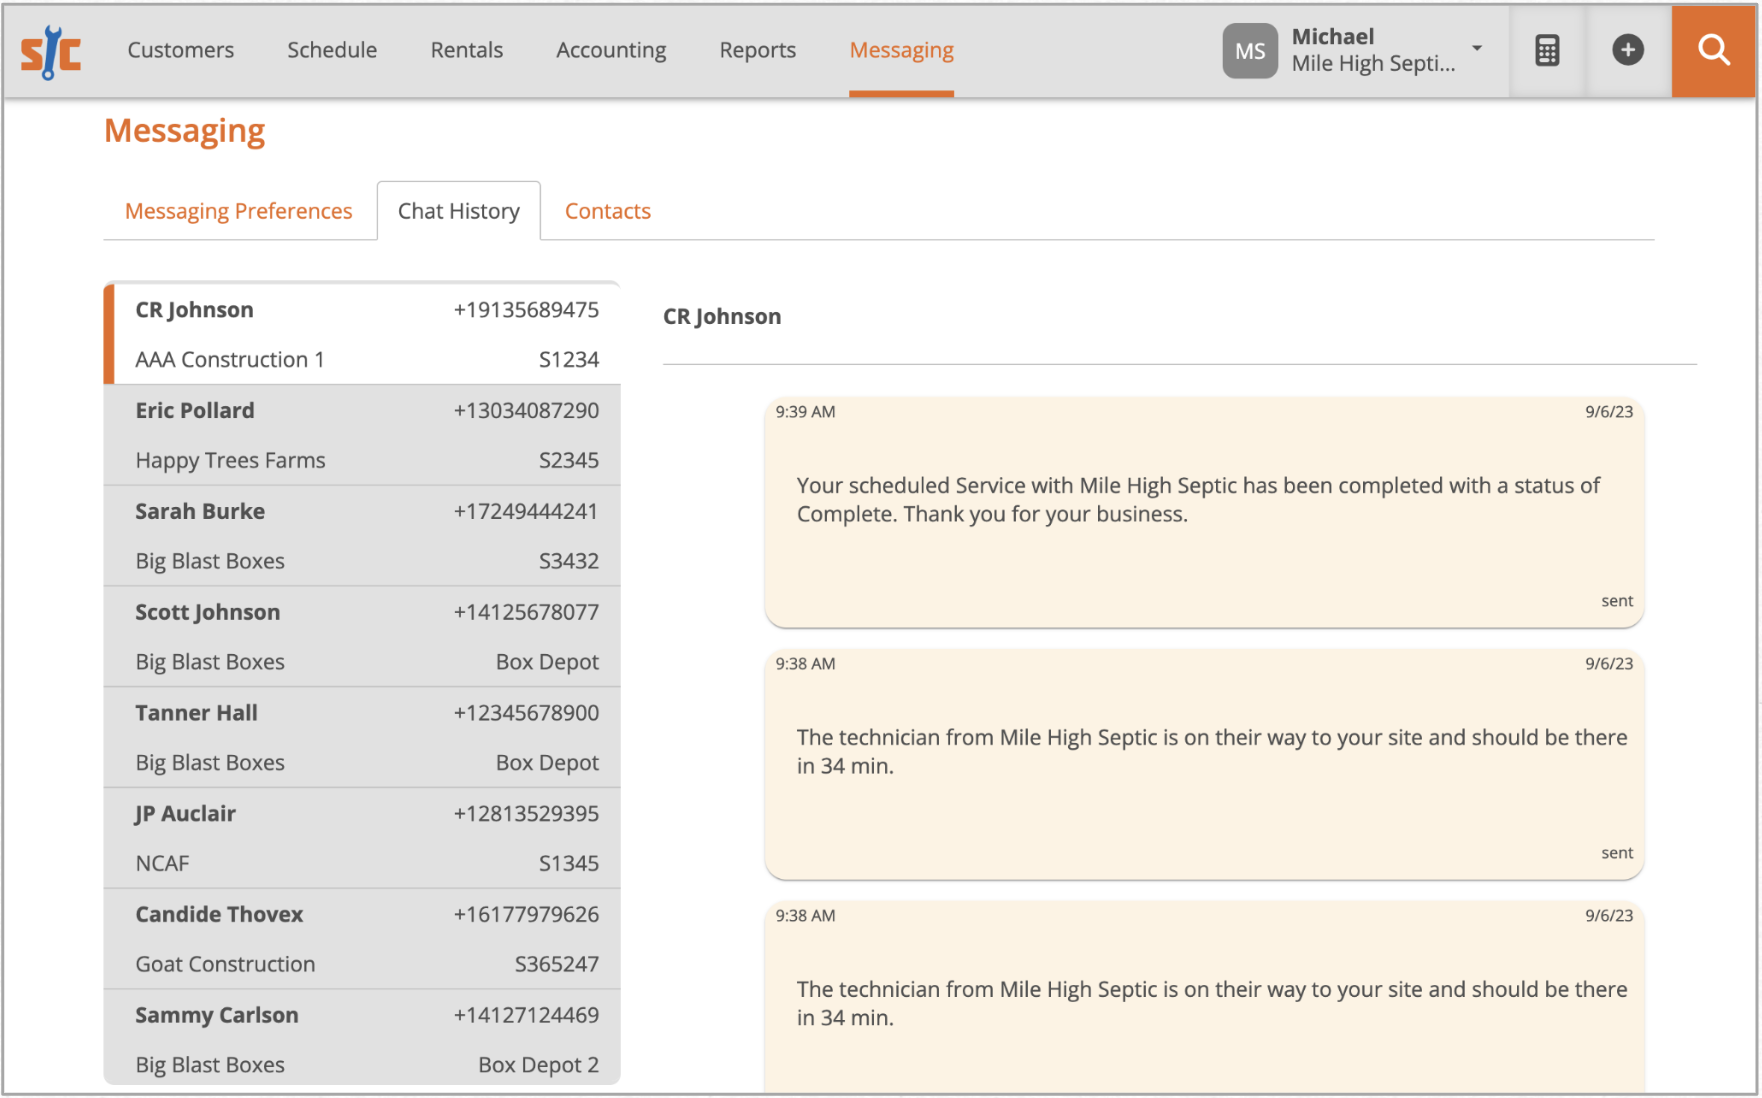This screenshot has height=1098, width=1762.
Task: Select the Candide Thovex conversation
Action: click(x=362, y=938)
